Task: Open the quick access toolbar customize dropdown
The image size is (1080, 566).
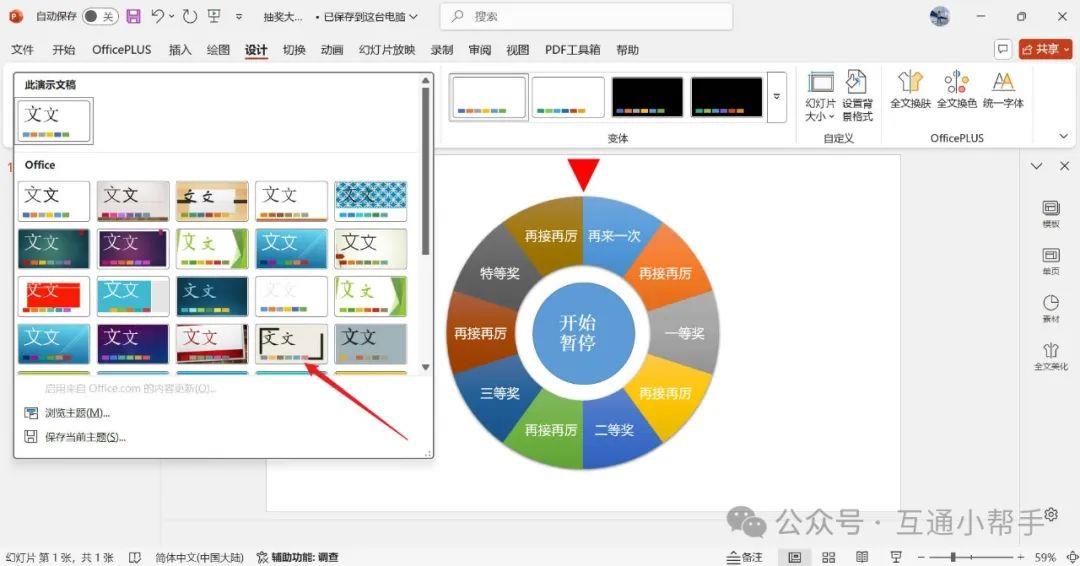Action: point(239,17)
